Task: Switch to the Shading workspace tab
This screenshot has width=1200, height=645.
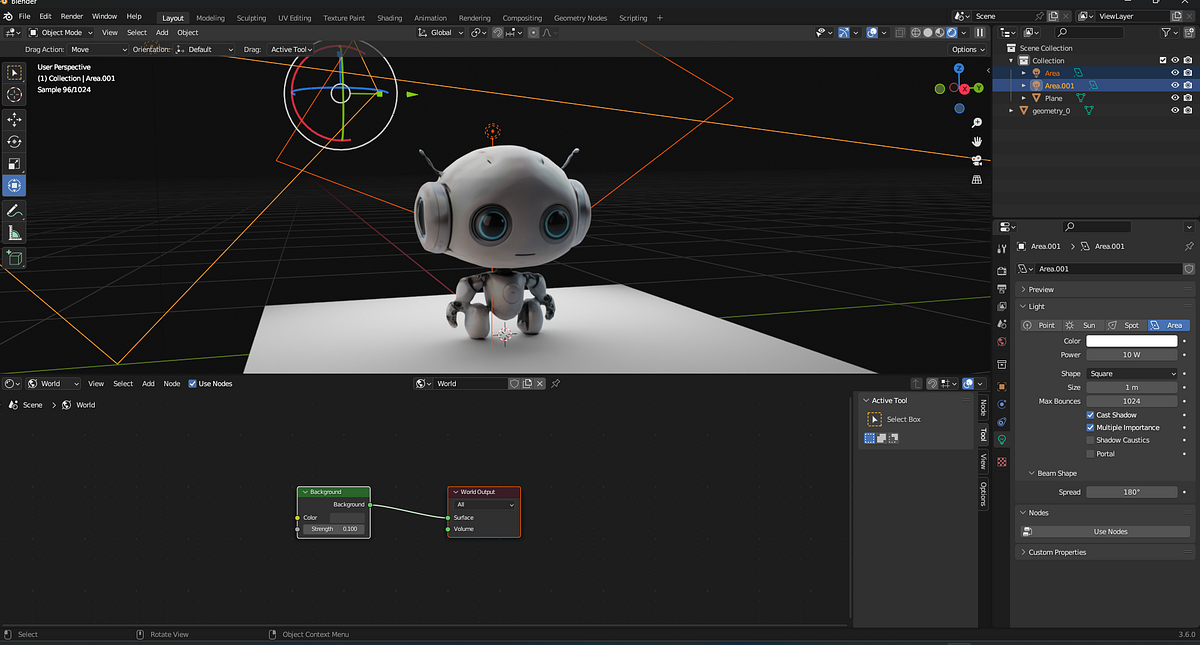Action: tap(389, 17)
